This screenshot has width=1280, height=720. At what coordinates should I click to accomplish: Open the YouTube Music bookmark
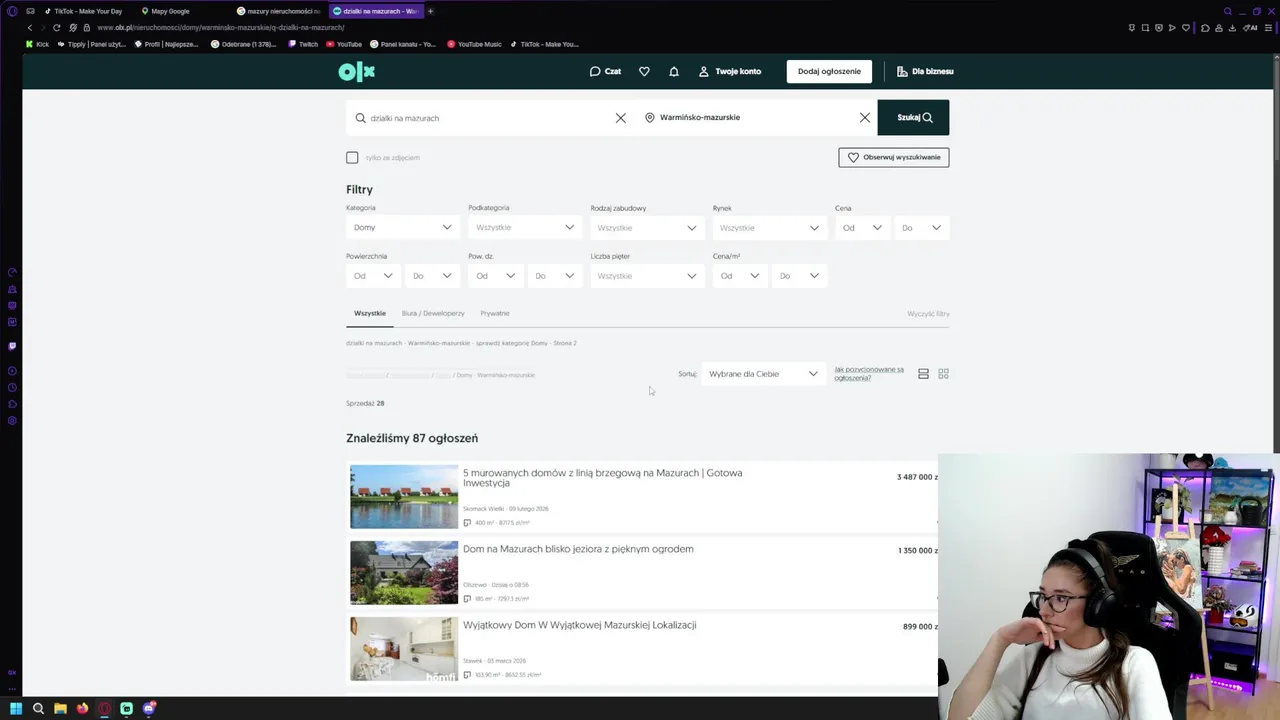point(474,44)
